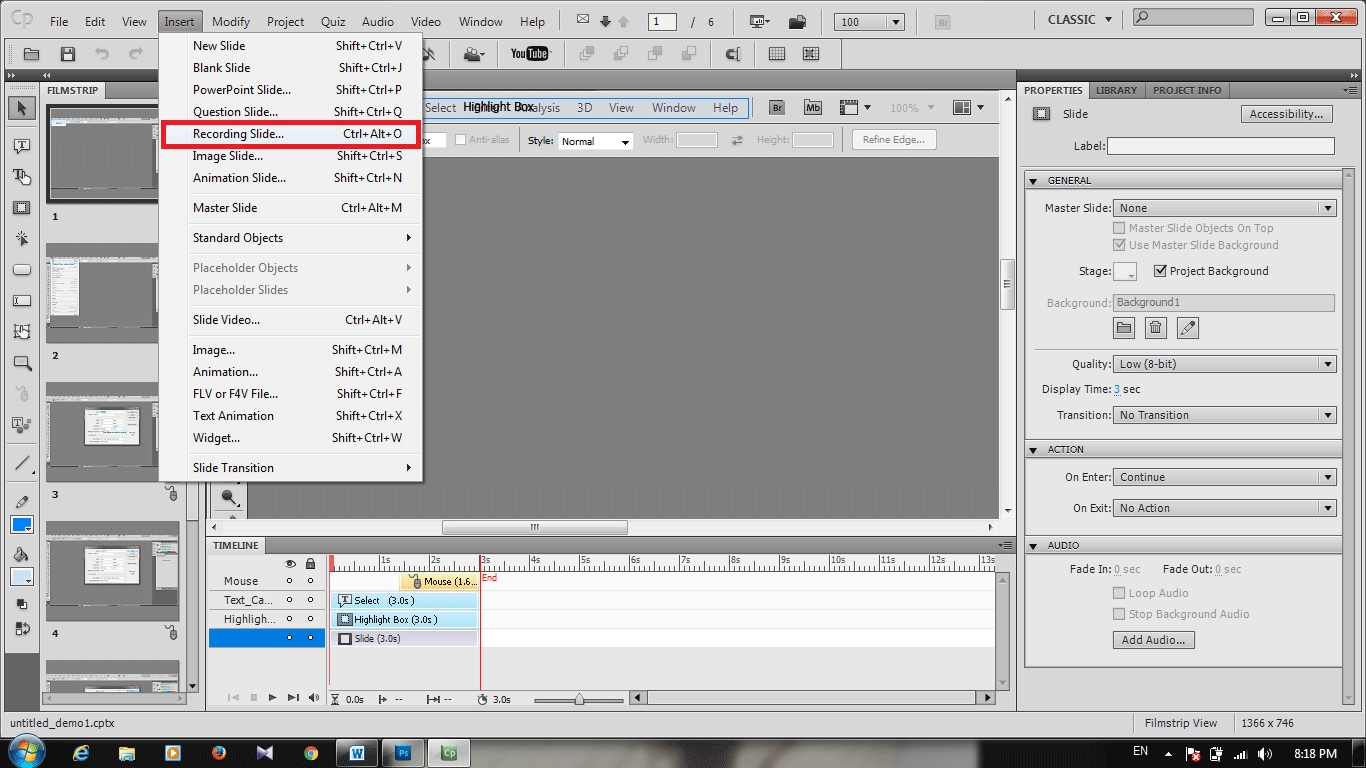This screenshot has height=768, width=1366.
Task: Click the timeline mute audio speaker icon
Action: [314, 698]
